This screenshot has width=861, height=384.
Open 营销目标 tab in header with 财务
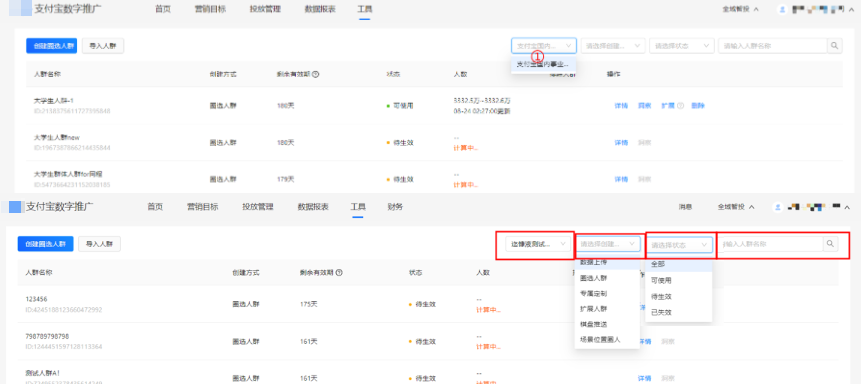203,207
